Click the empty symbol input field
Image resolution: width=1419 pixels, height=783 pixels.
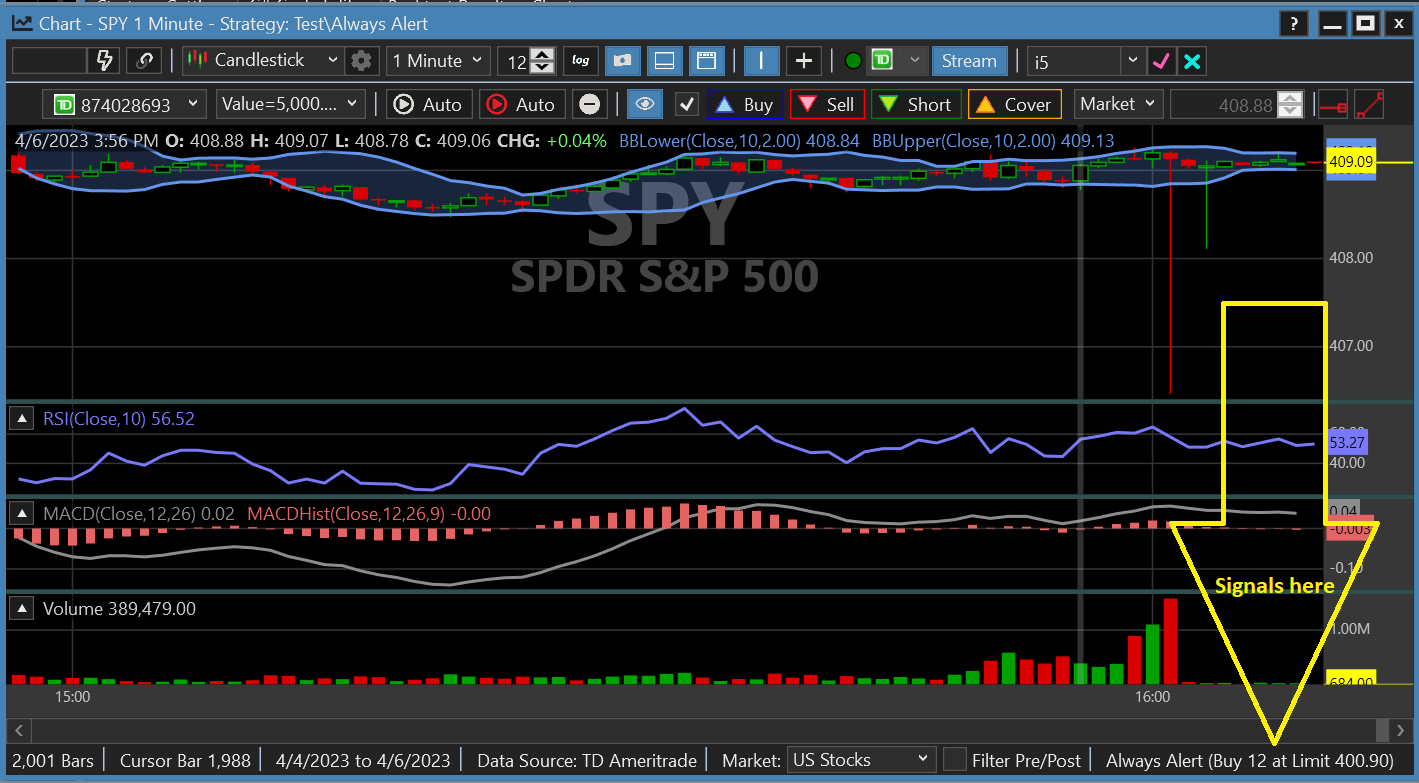[x=49, y=60]
